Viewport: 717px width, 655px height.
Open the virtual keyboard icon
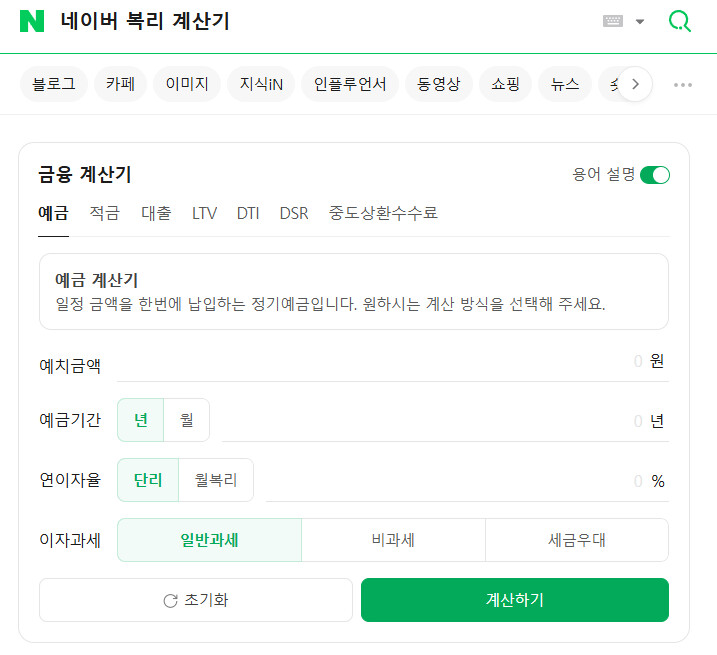[613, 21]
